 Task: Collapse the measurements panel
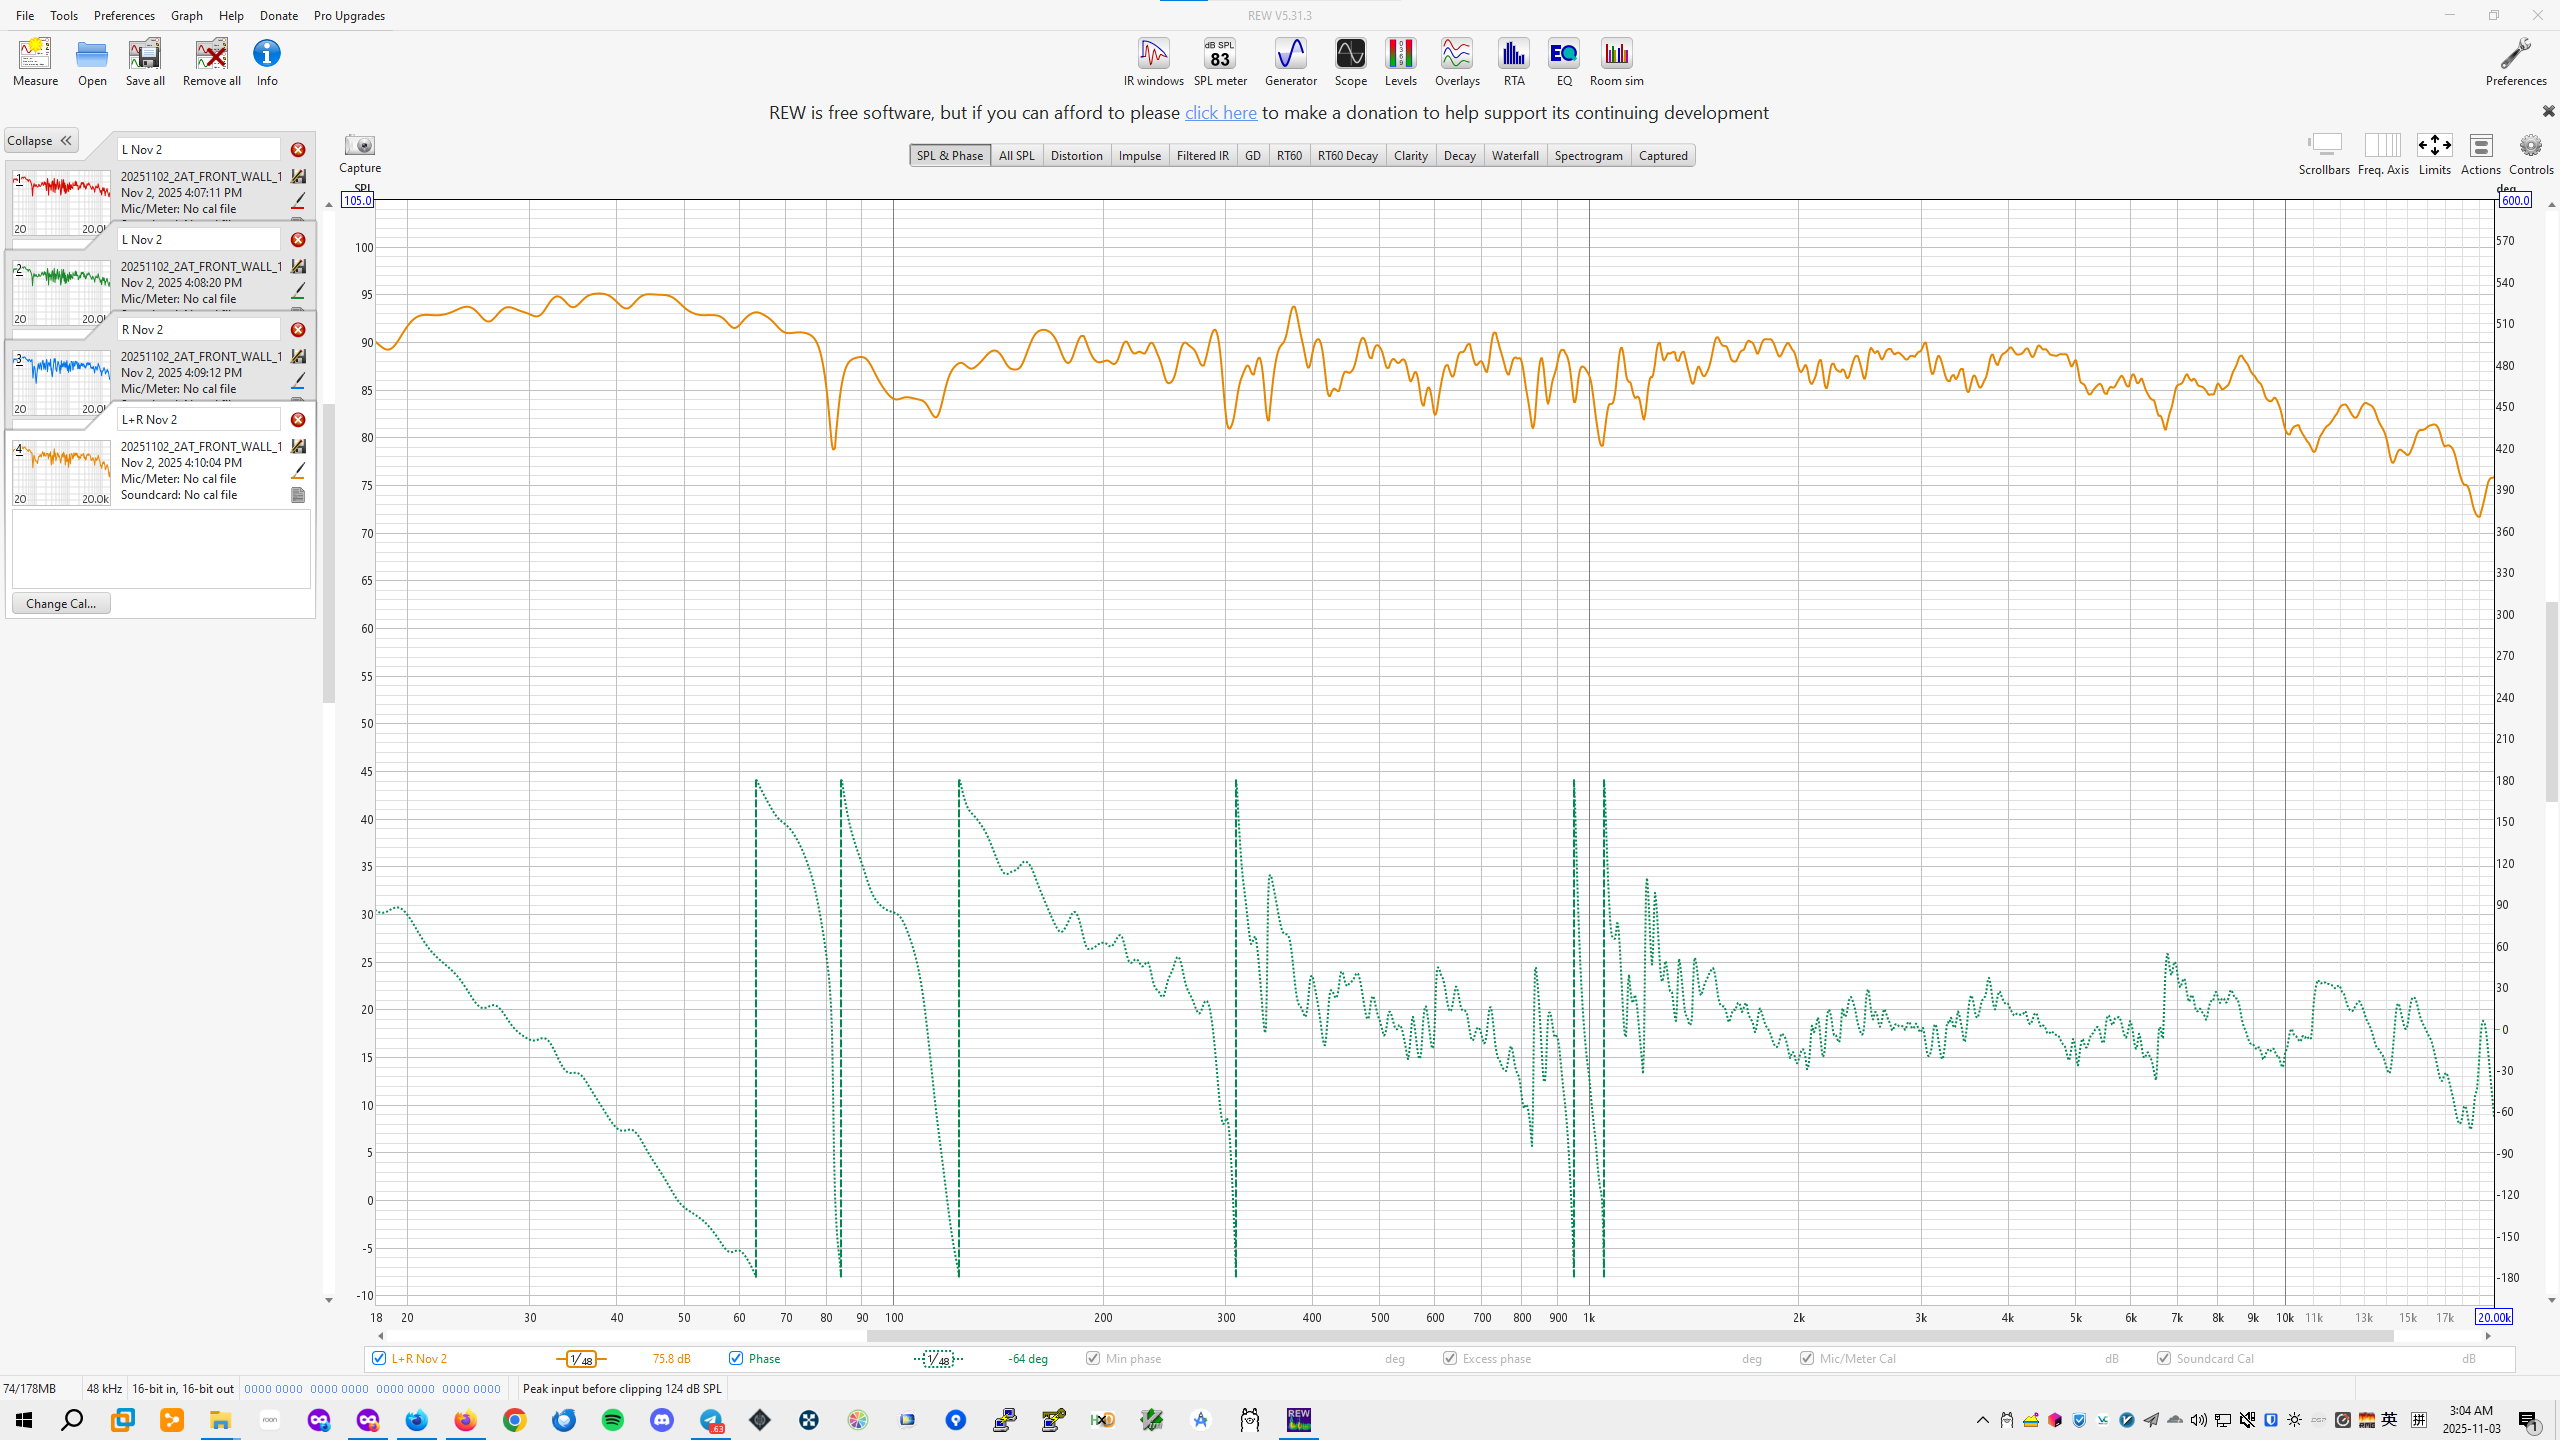pos(41,141)
